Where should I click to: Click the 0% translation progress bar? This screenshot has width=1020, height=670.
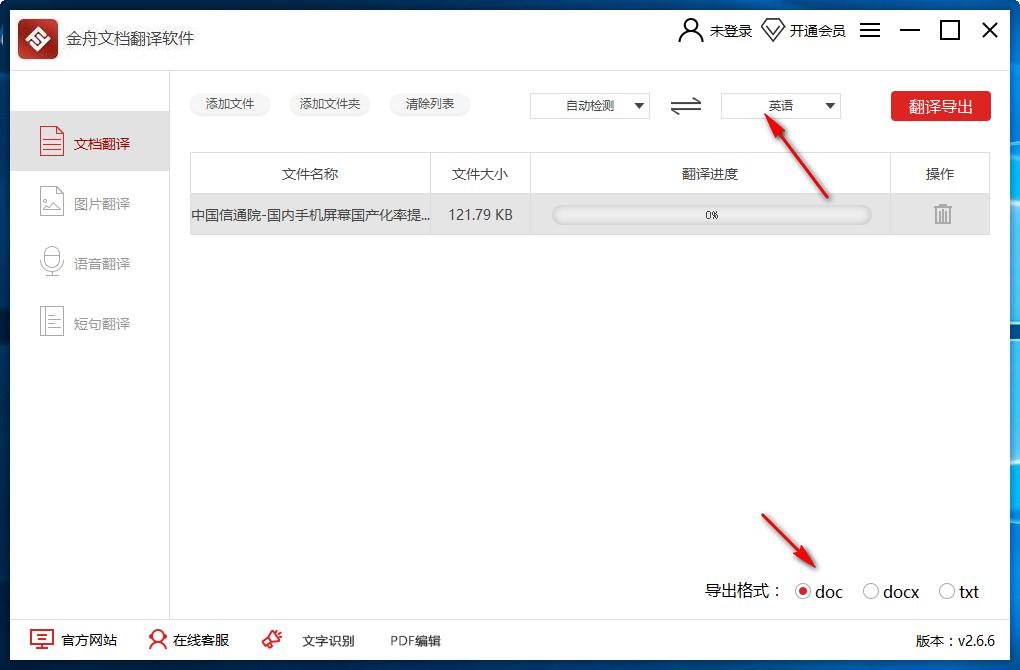point(711,215)
